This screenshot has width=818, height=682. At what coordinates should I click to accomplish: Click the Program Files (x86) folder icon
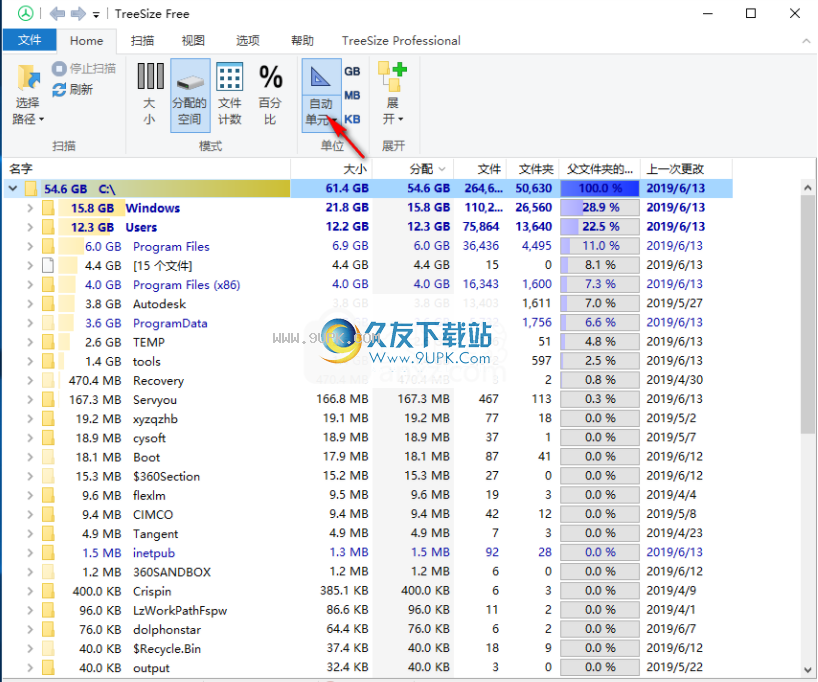point(48,285)
